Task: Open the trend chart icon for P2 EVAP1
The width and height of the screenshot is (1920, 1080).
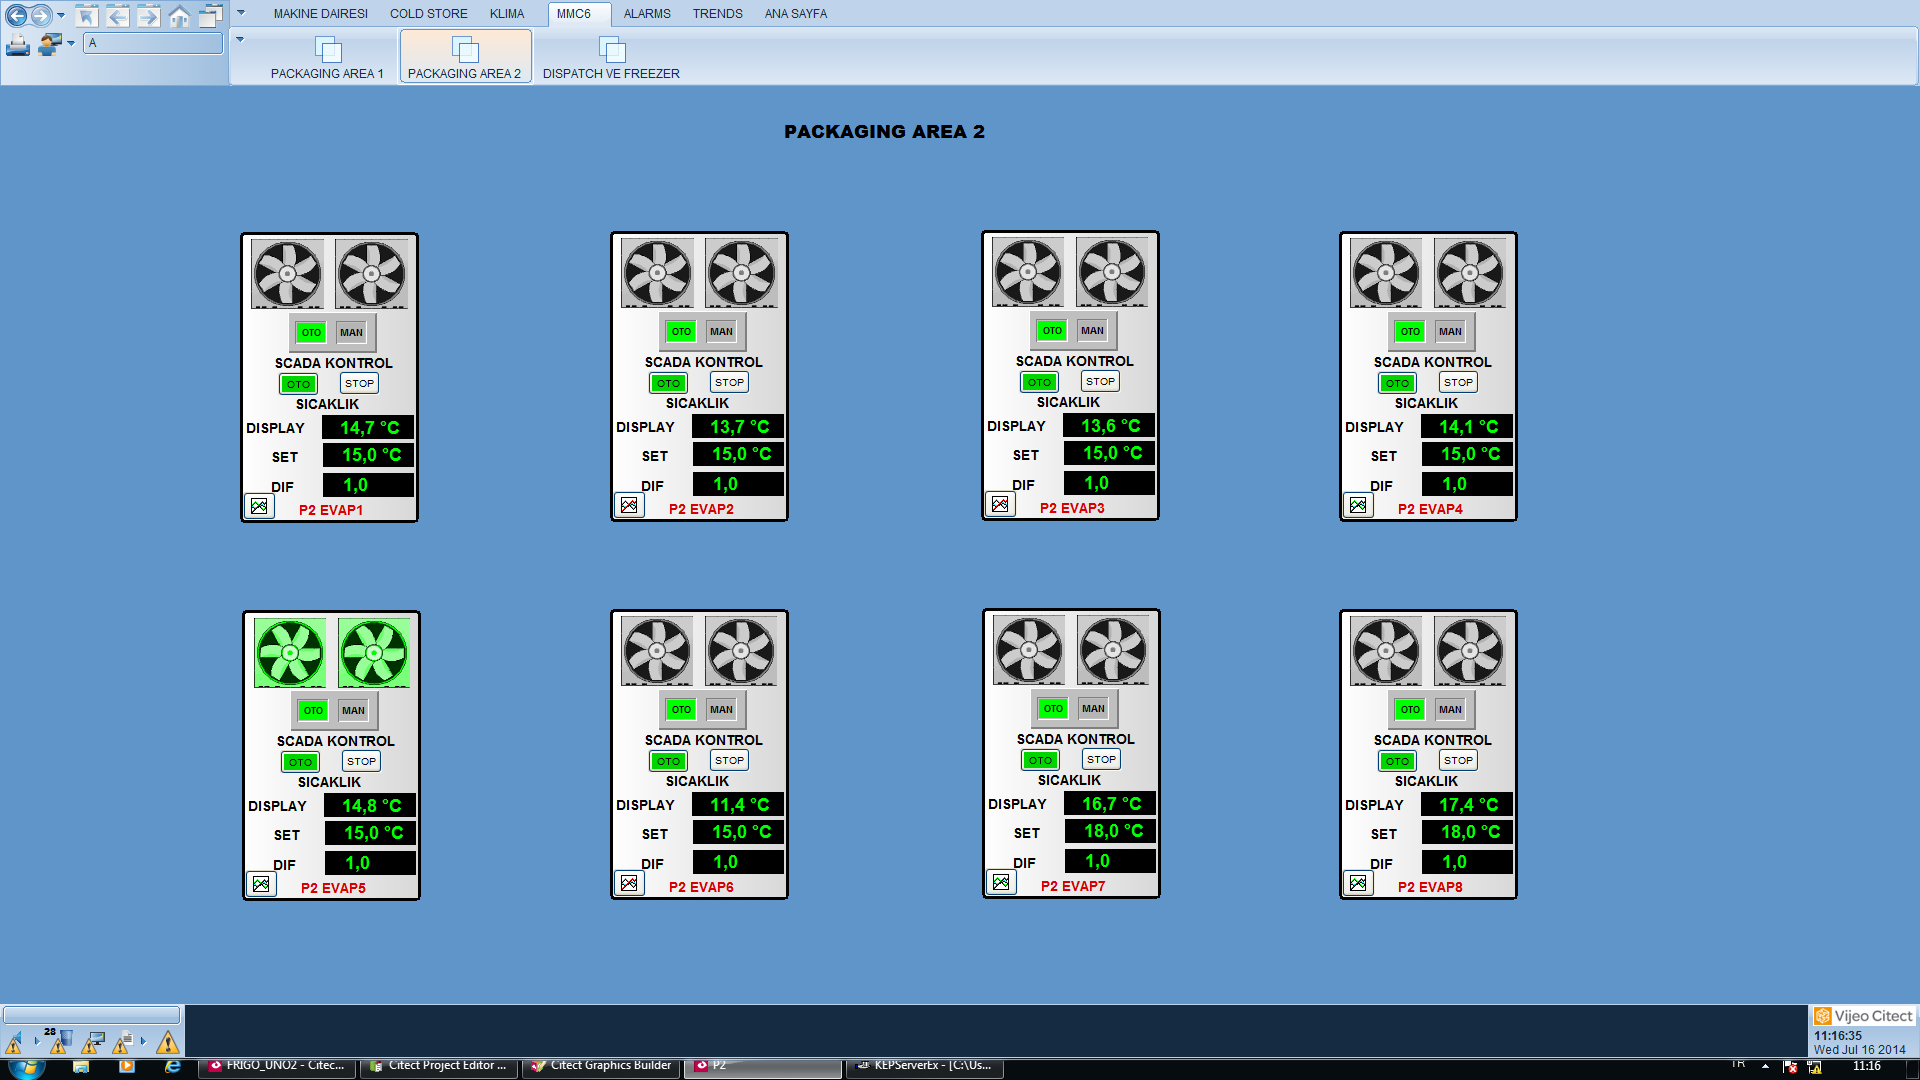Action: coord(259,506)
